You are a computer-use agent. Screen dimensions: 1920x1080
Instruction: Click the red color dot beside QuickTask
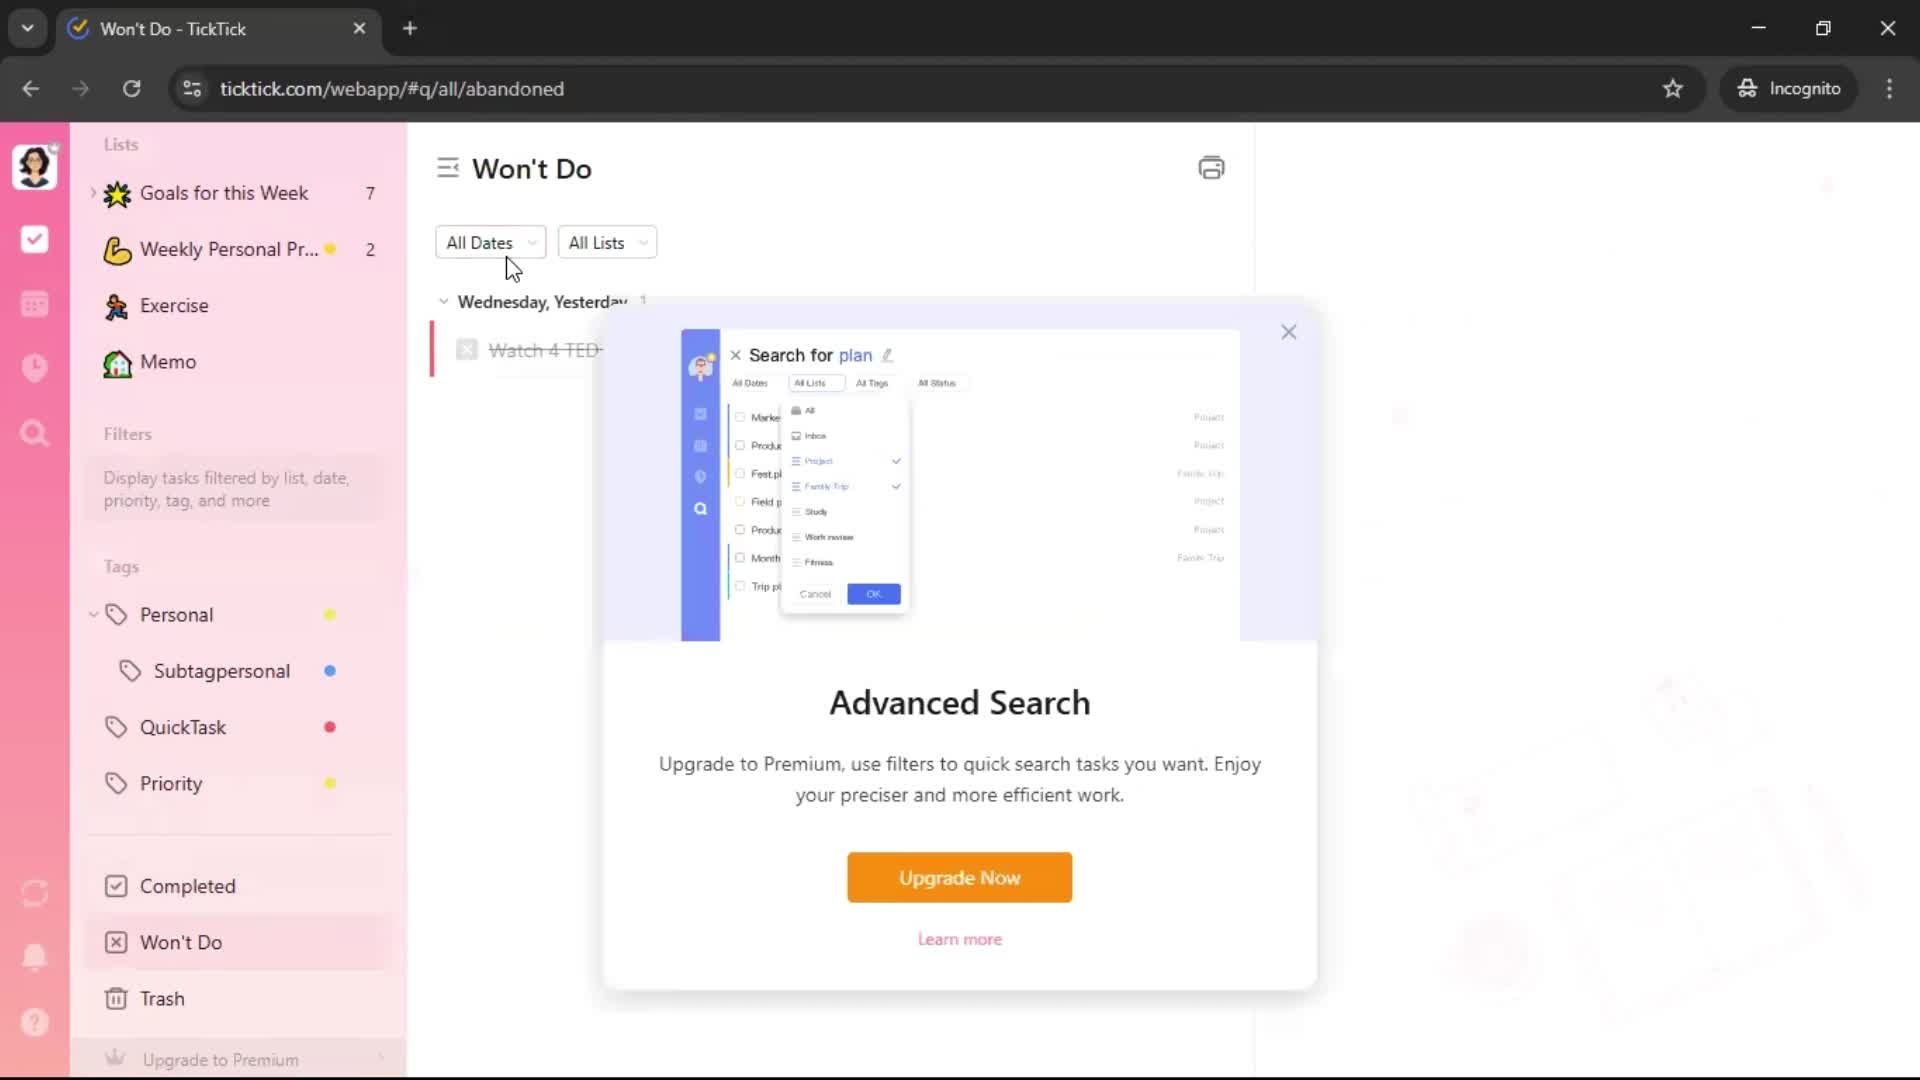click(329, 727)
